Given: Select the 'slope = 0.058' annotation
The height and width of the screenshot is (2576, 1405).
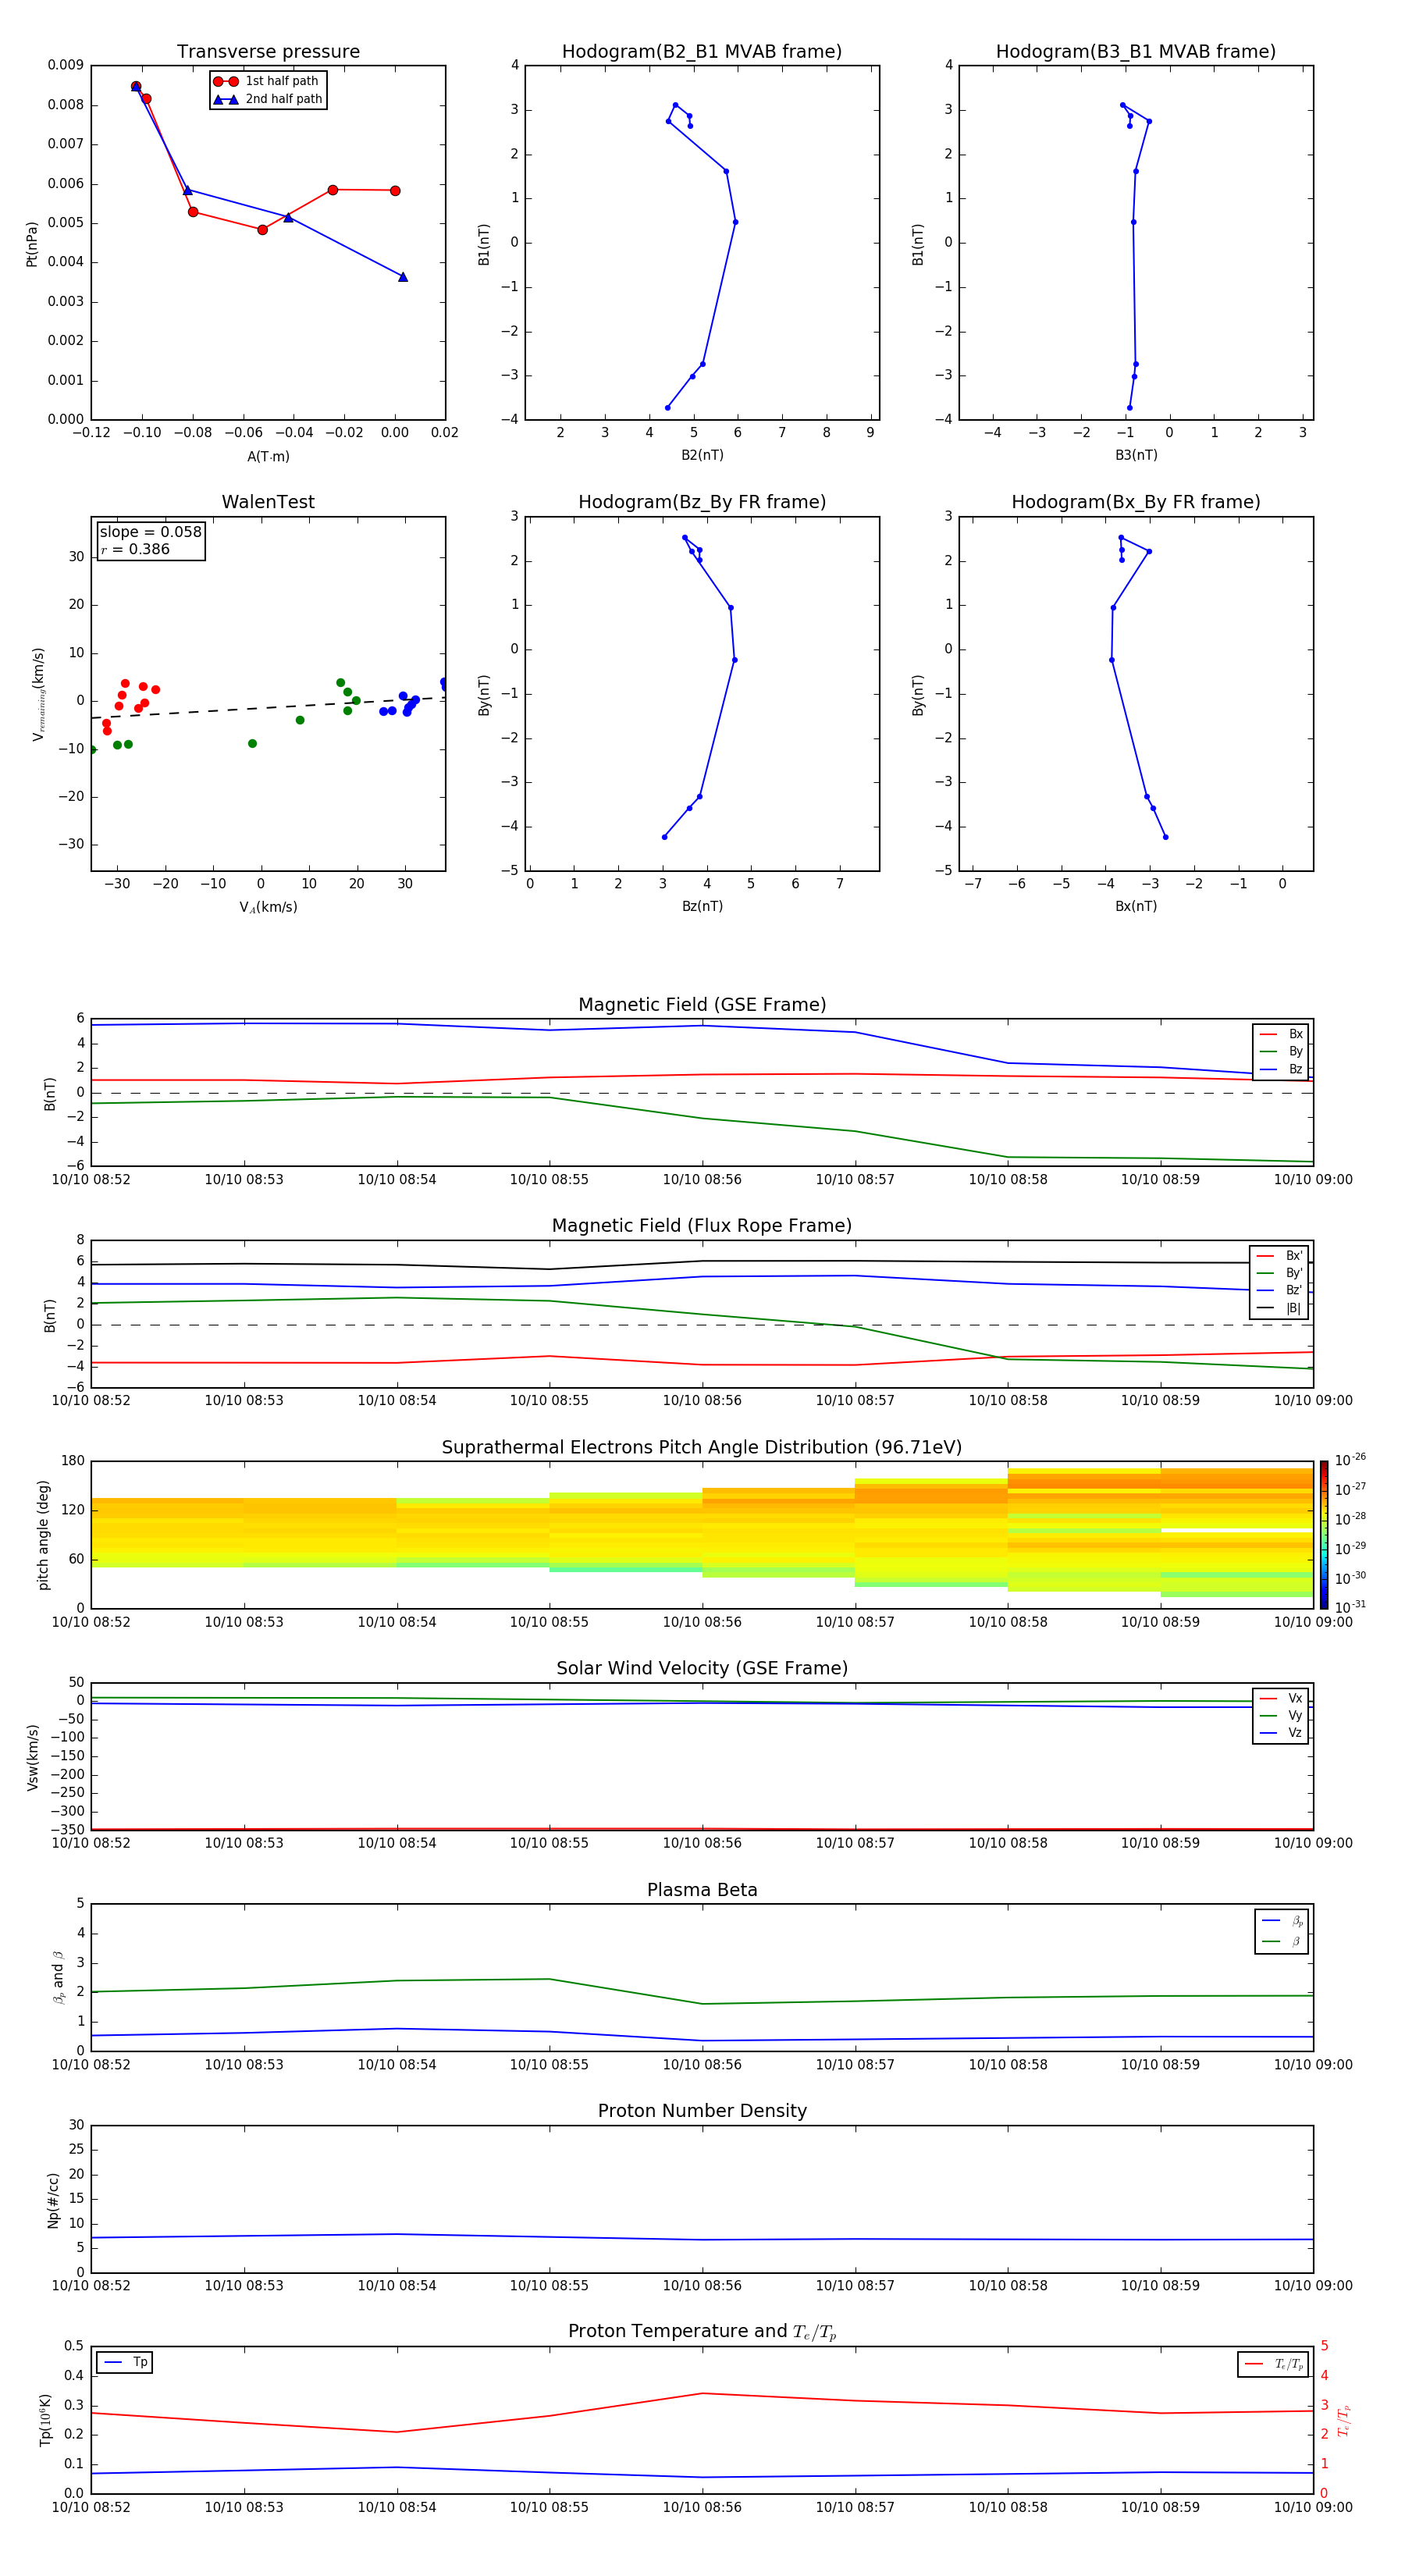Looking at the screenshot, I should (x=150, y=532).
